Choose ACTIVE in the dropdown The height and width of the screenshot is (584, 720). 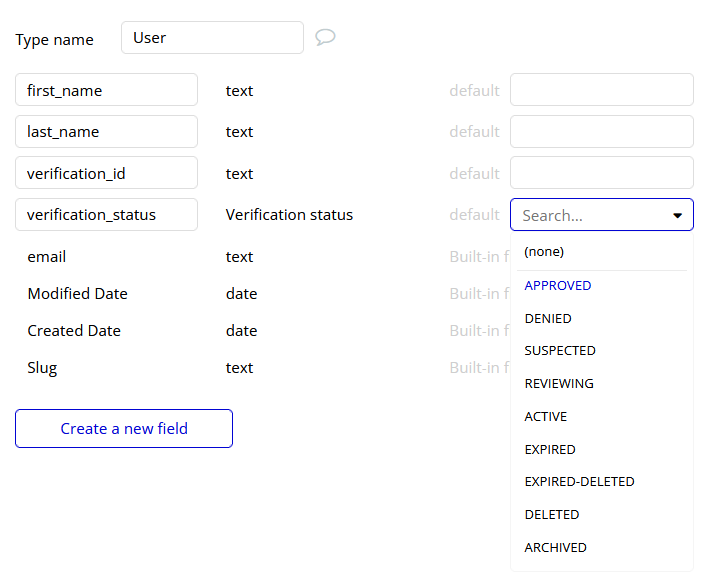pos(546,417)
